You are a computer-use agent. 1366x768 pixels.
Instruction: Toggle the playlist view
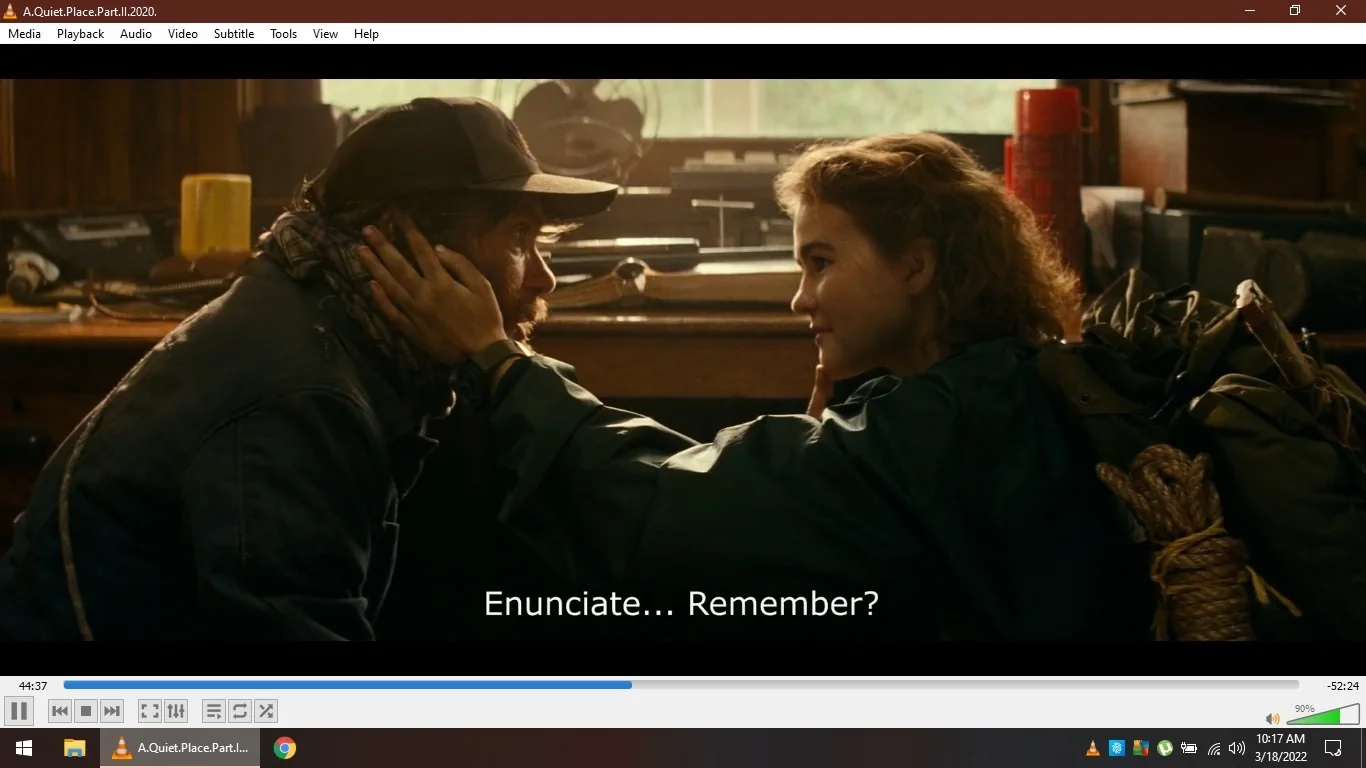coord(214,711)
